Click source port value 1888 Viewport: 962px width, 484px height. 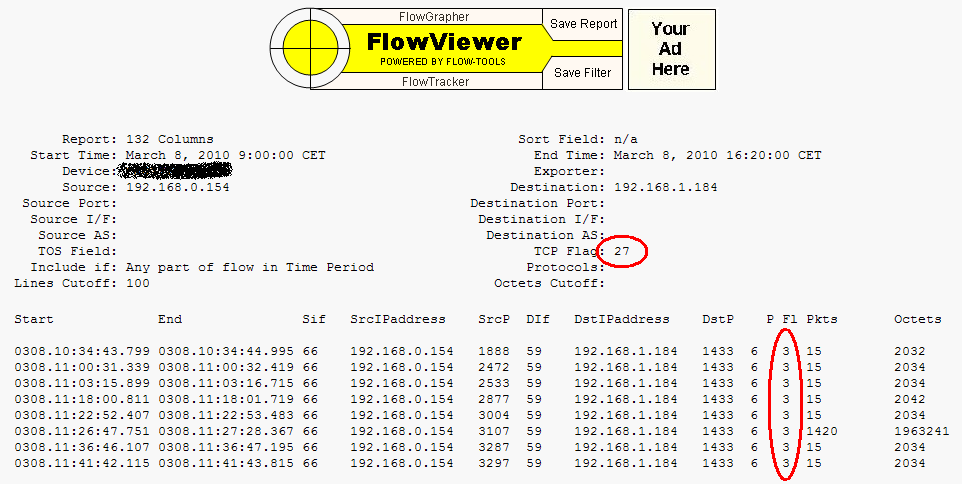494,351
